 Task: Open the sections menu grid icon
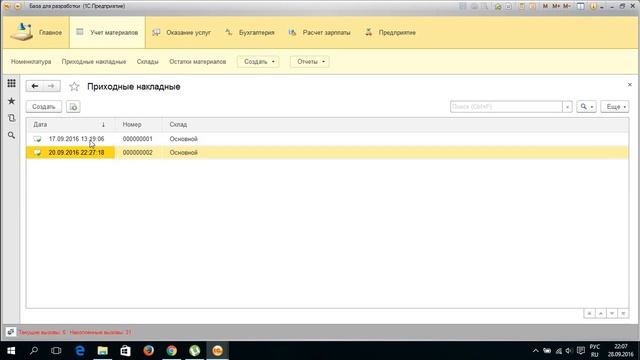coord(11,84)
